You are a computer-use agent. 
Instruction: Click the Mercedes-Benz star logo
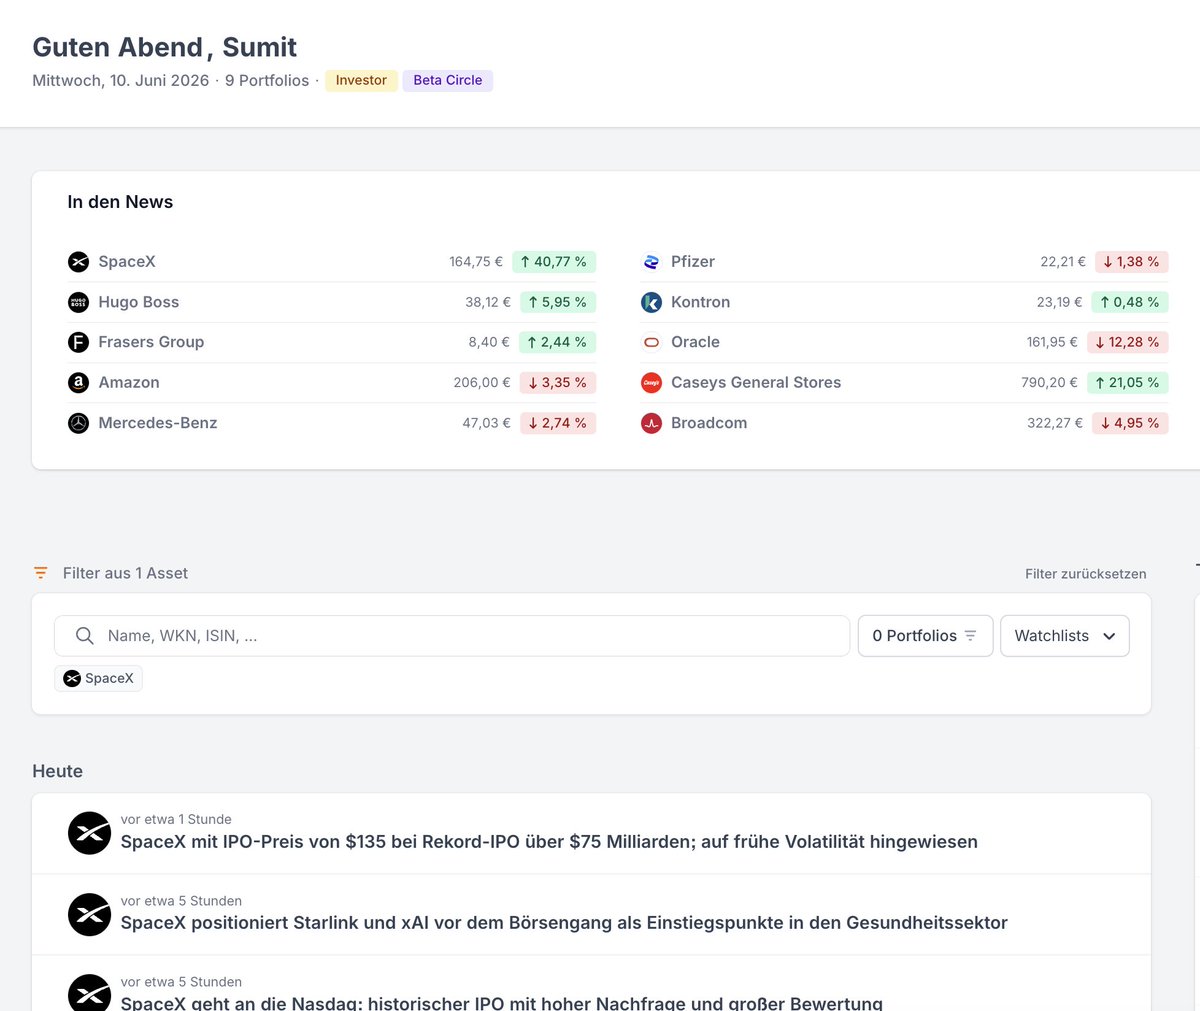pos(78,423)
